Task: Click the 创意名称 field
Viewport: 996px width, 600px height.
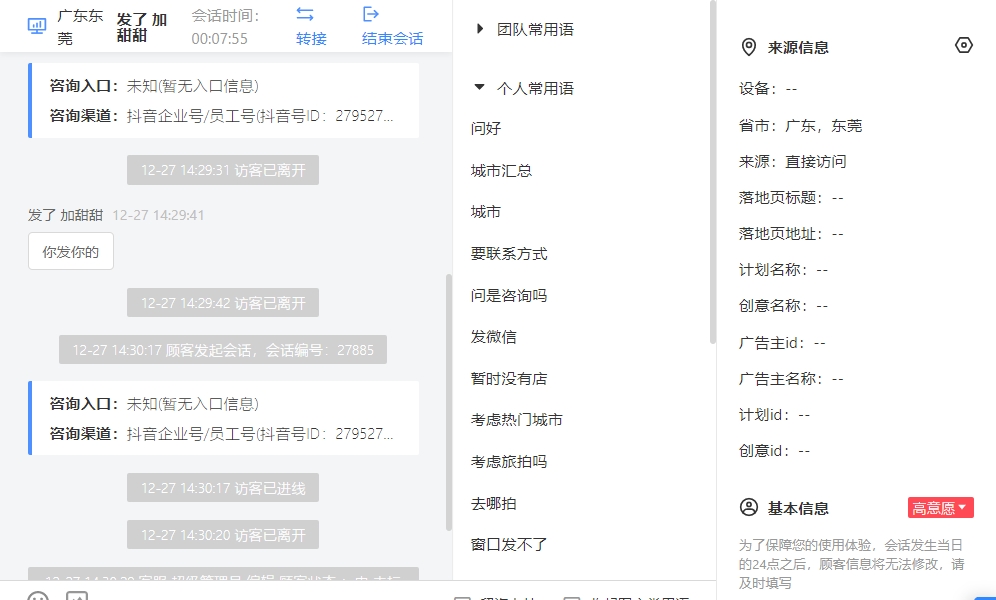Action: pyautogui.click(x=784, y=306)
